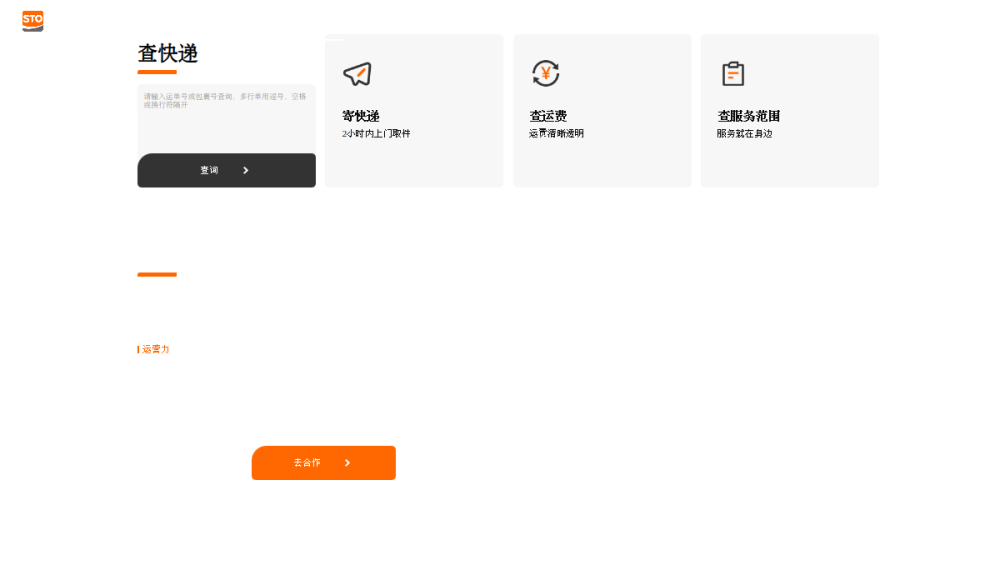Click the paper plane icon for 寄快递
Image resolution: width=1000 pixels, height=583 pixels.
click(x=357, y=74)
